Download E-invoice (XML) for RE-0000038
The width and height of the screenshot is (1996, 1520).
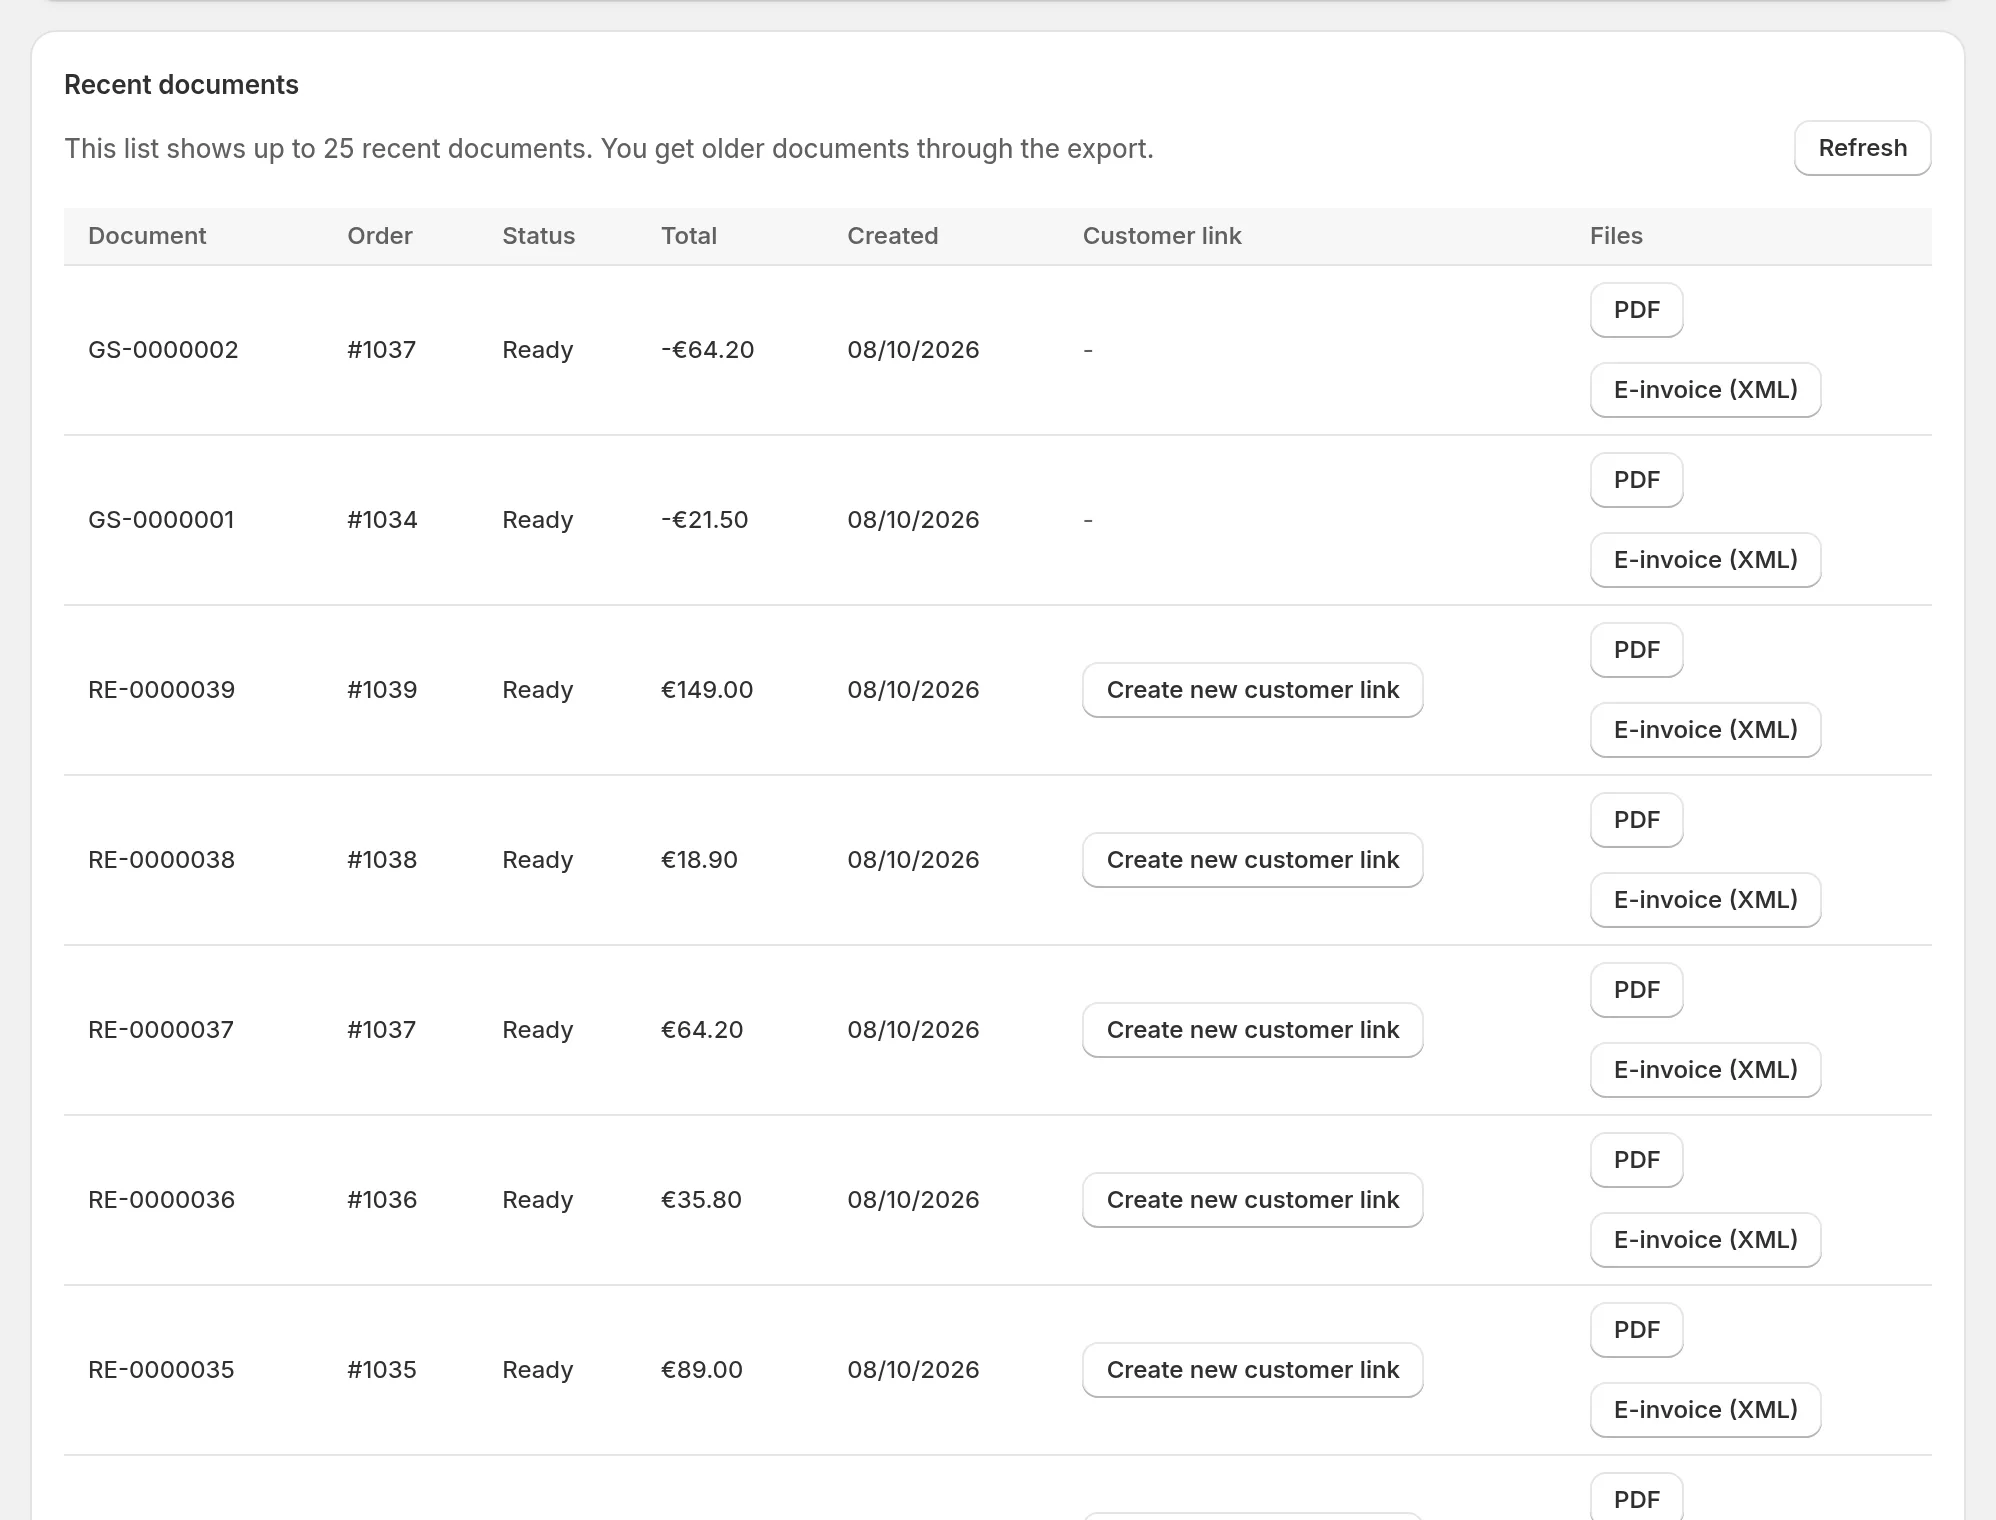click(1705, 900)
